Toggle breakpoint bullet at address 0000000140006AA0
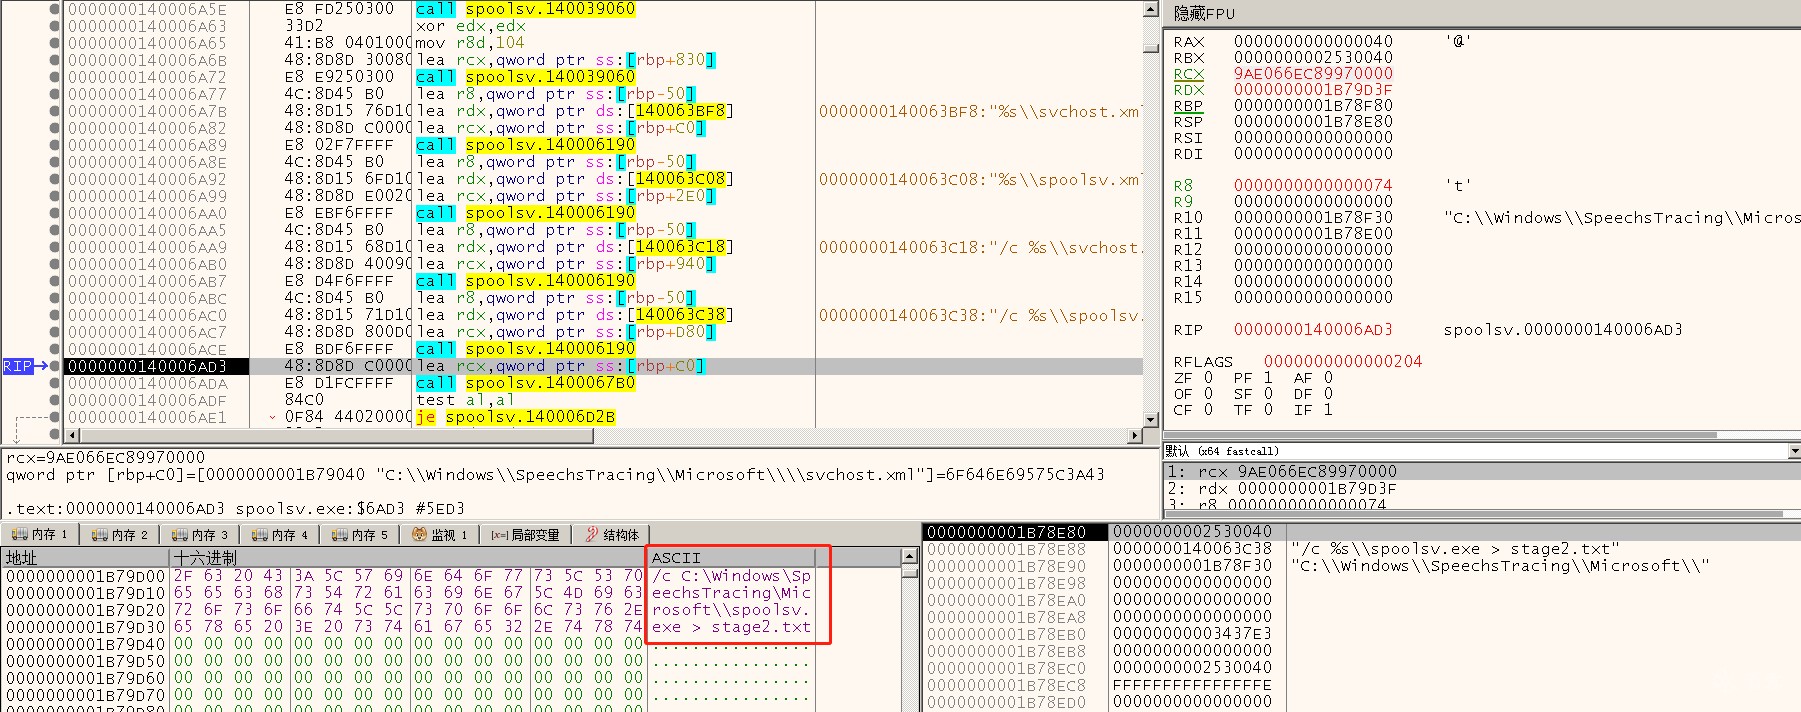Image resolution: width=1801 pixels, height=712 pixels. (54, 213)
